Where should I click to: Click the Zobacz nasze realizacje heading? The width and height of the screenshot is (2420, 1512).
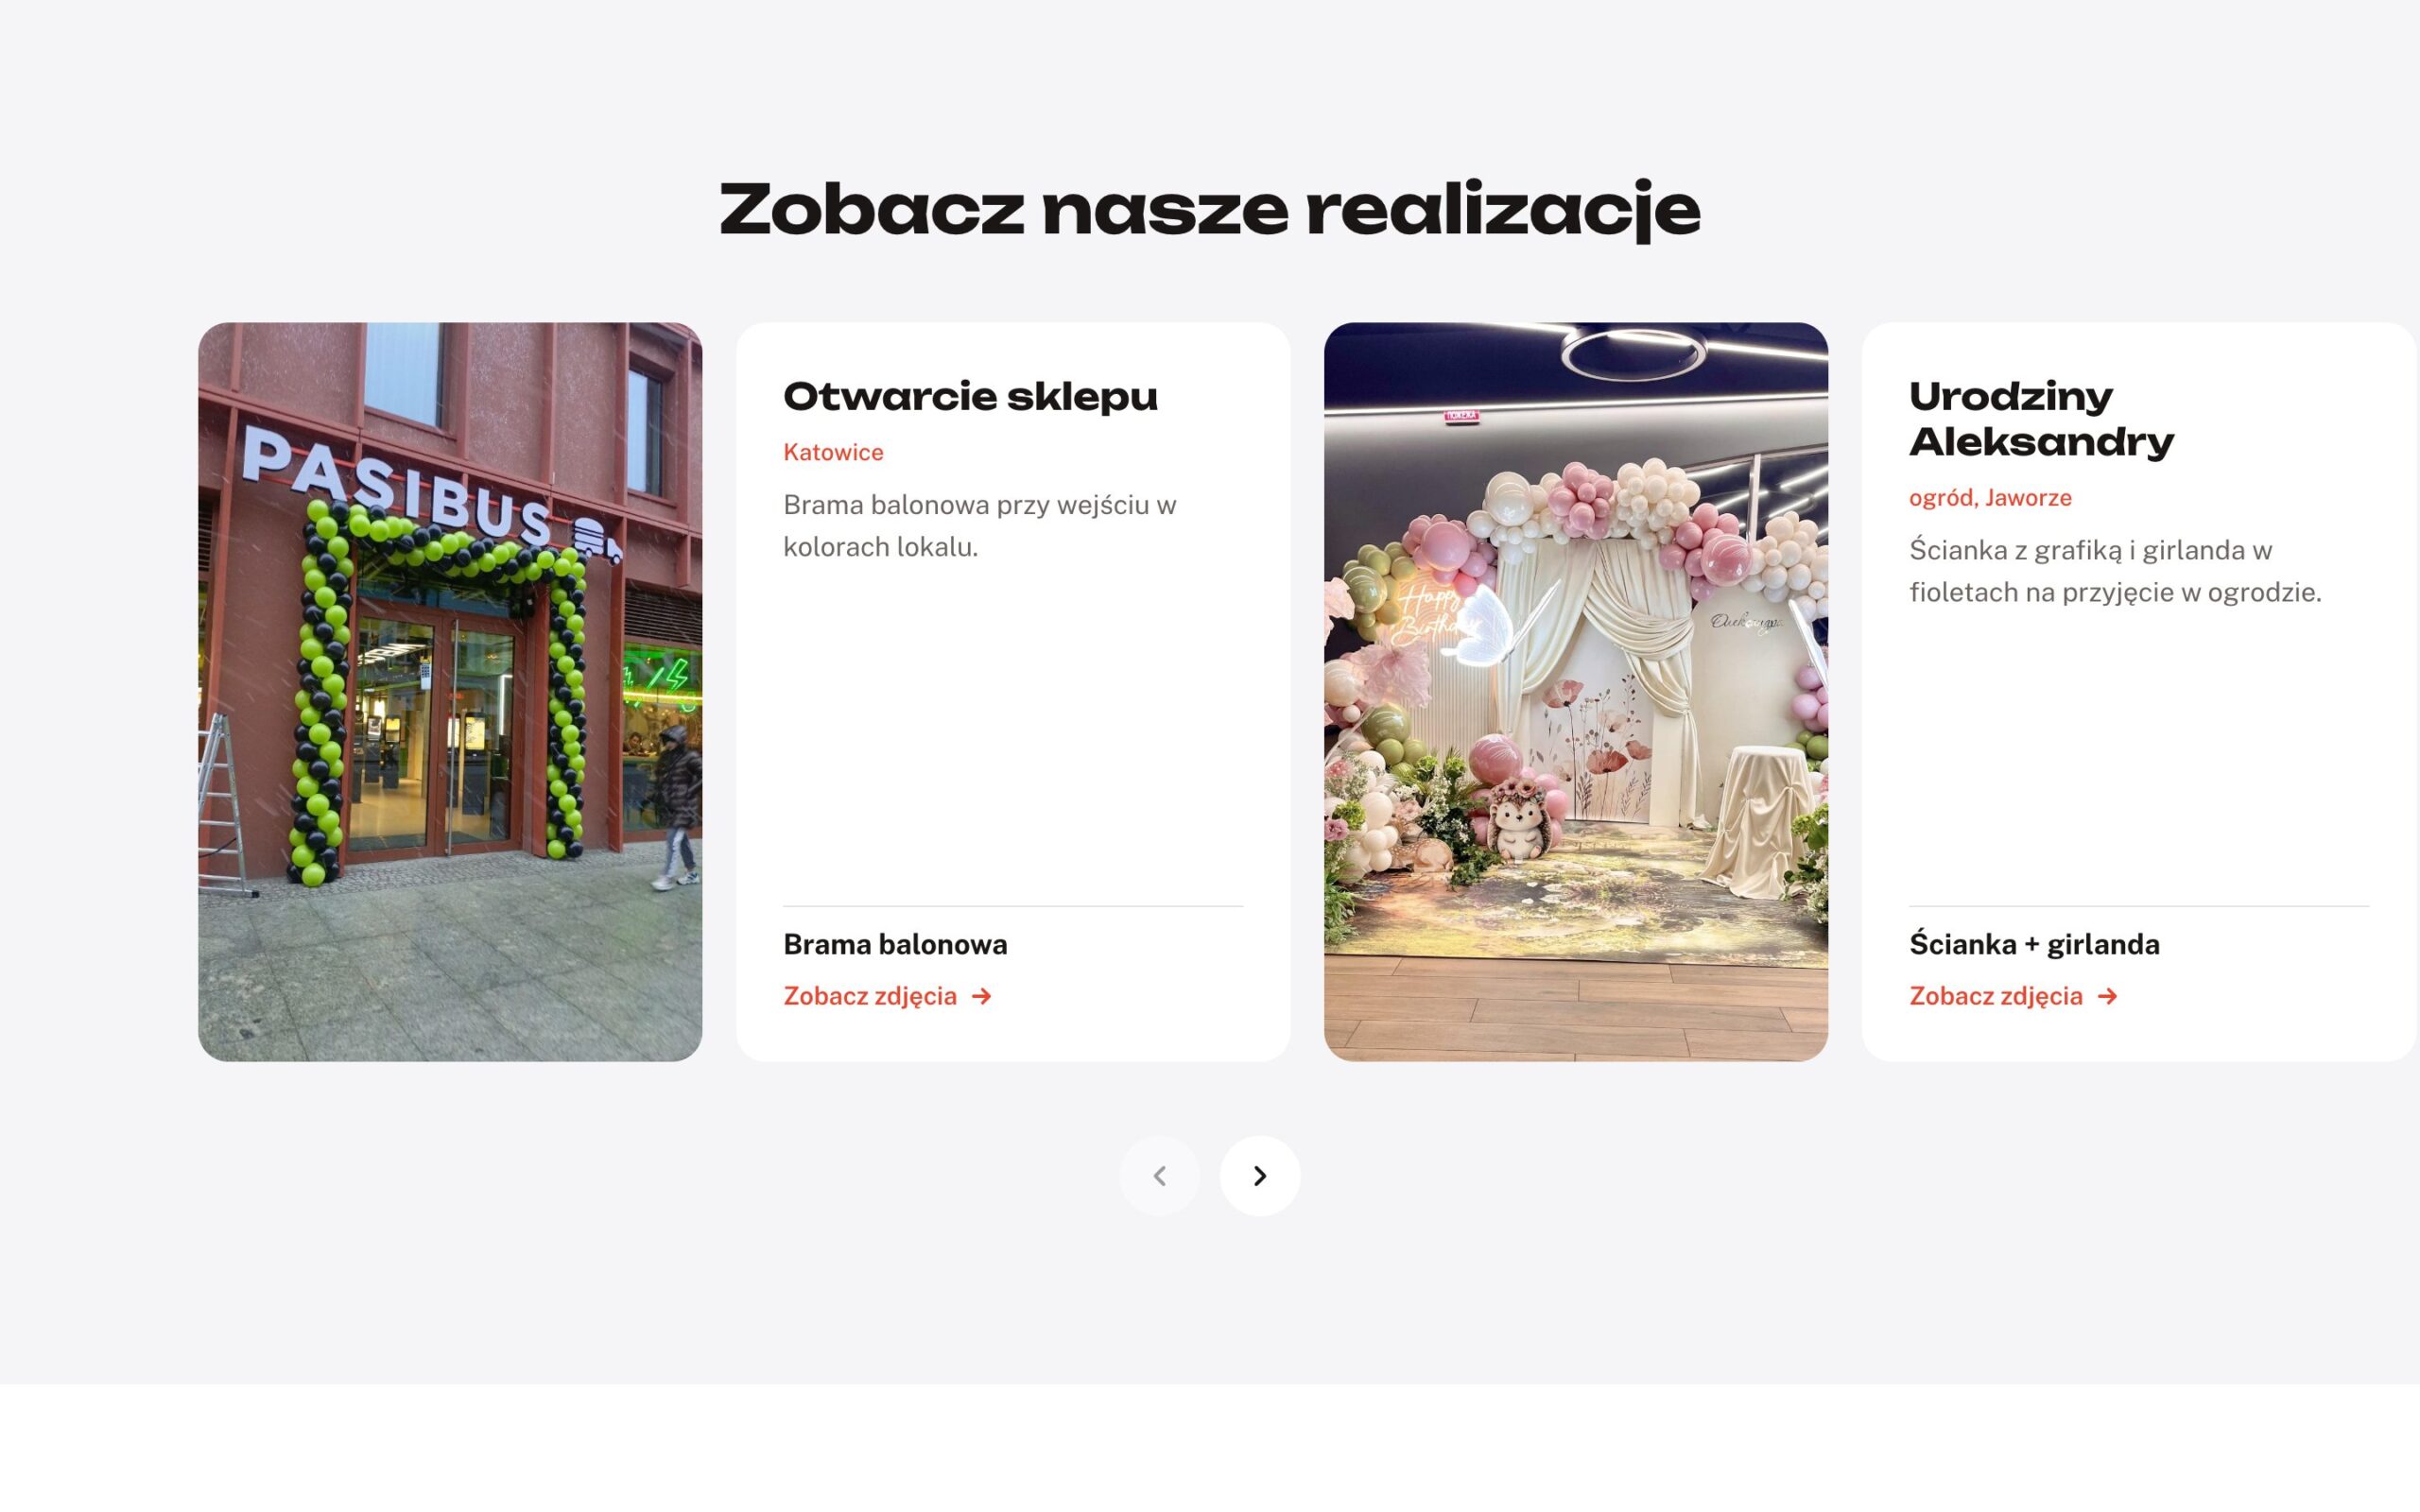pos(1210,210)
